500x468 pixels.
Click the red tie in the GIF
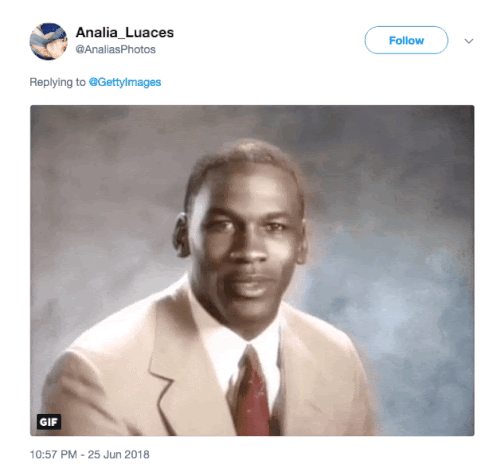pyautogui.click(x=254, y=393)
